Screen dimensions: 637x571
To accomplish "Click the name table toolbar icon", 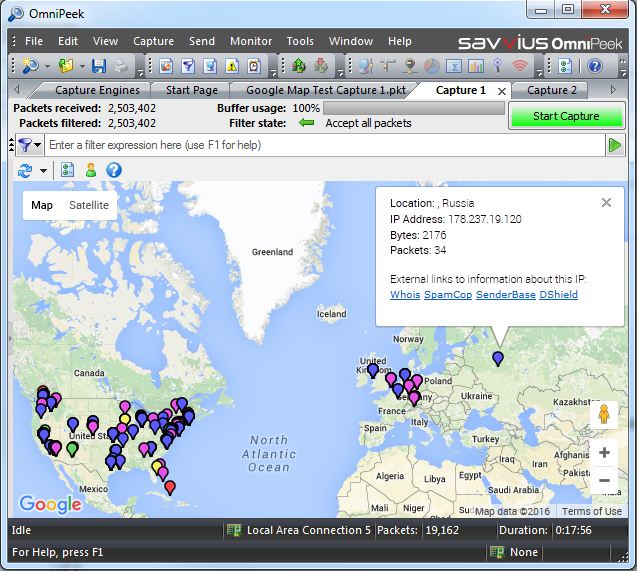I will (210, 66).
